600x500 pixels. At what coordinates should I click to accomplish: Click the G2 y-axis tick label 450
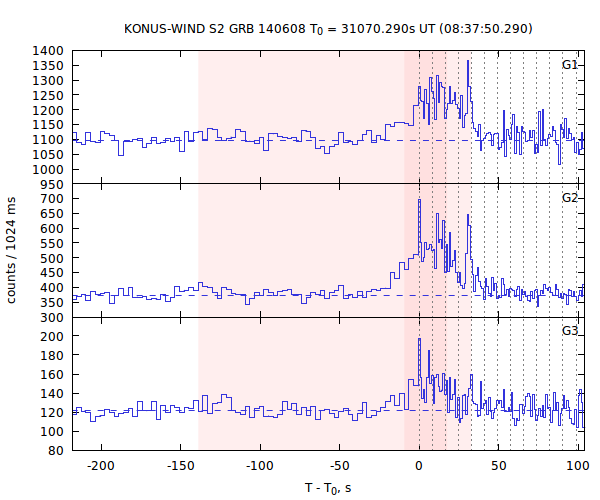[52, 273]
